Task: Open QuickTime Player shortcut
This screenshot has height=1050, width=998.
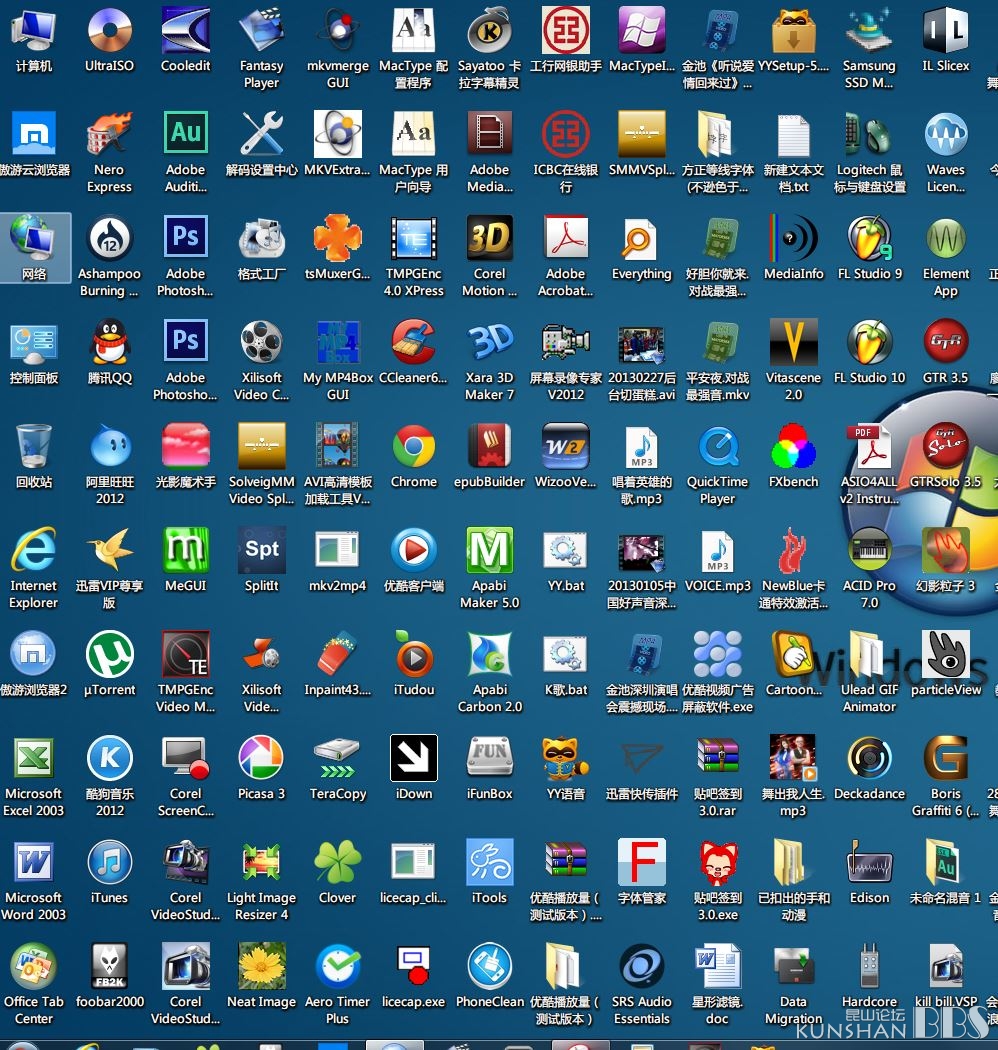Action: [x=717, y=446]
